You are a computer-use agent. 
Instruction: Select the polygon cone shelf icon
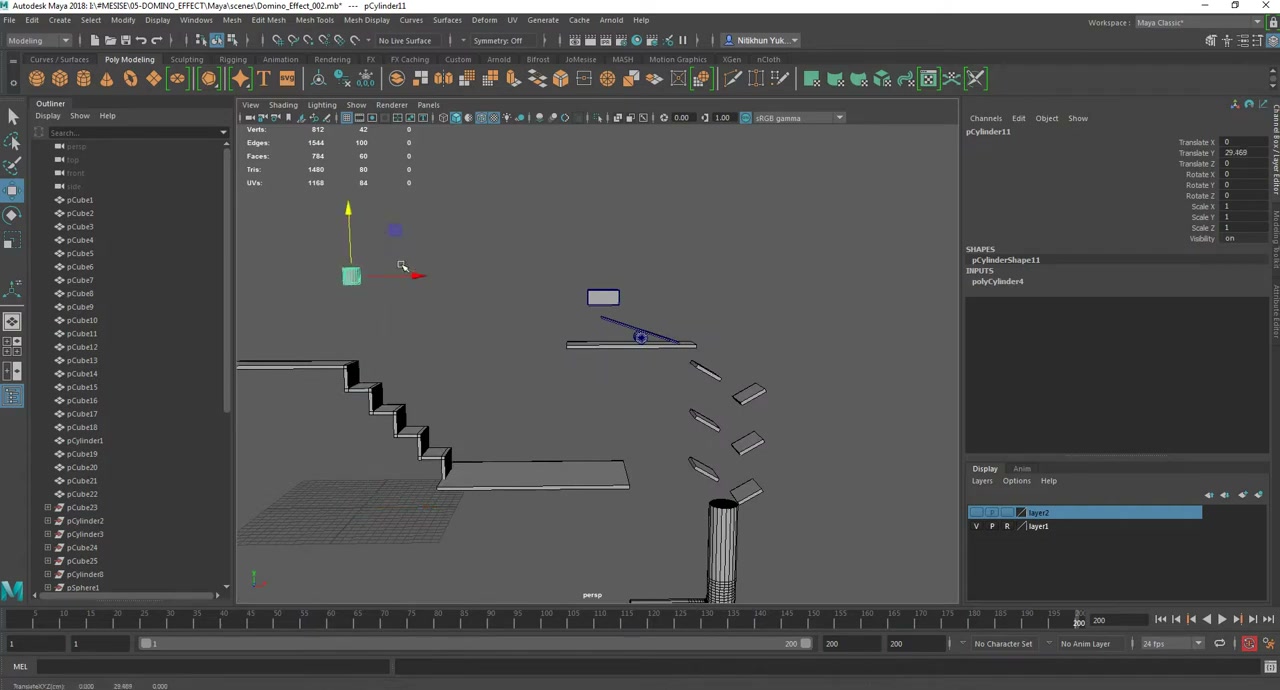click(107, 79)
